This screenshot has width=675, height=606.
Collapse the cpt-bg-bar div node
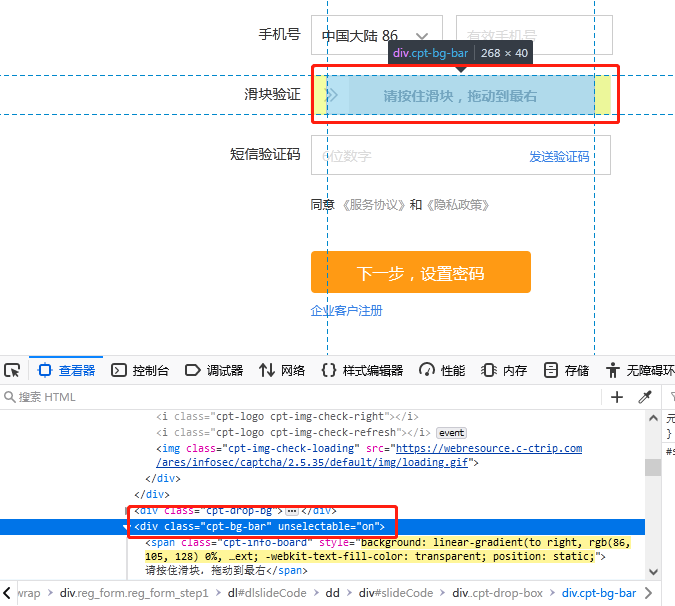(x=126, y=527)
